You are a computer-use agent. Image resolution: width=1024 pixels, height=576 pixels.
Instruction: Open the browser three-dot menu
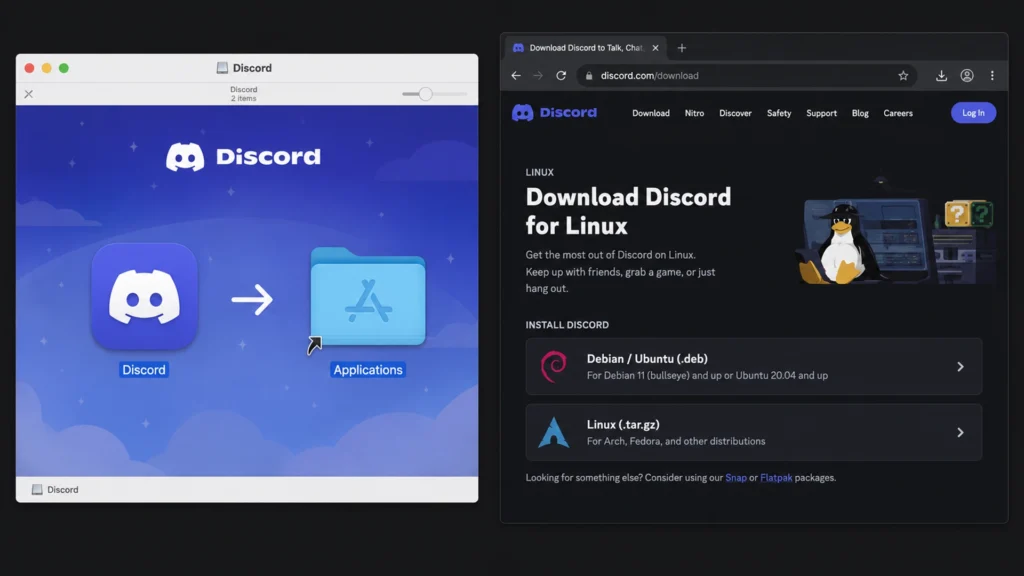coord(992,76)
